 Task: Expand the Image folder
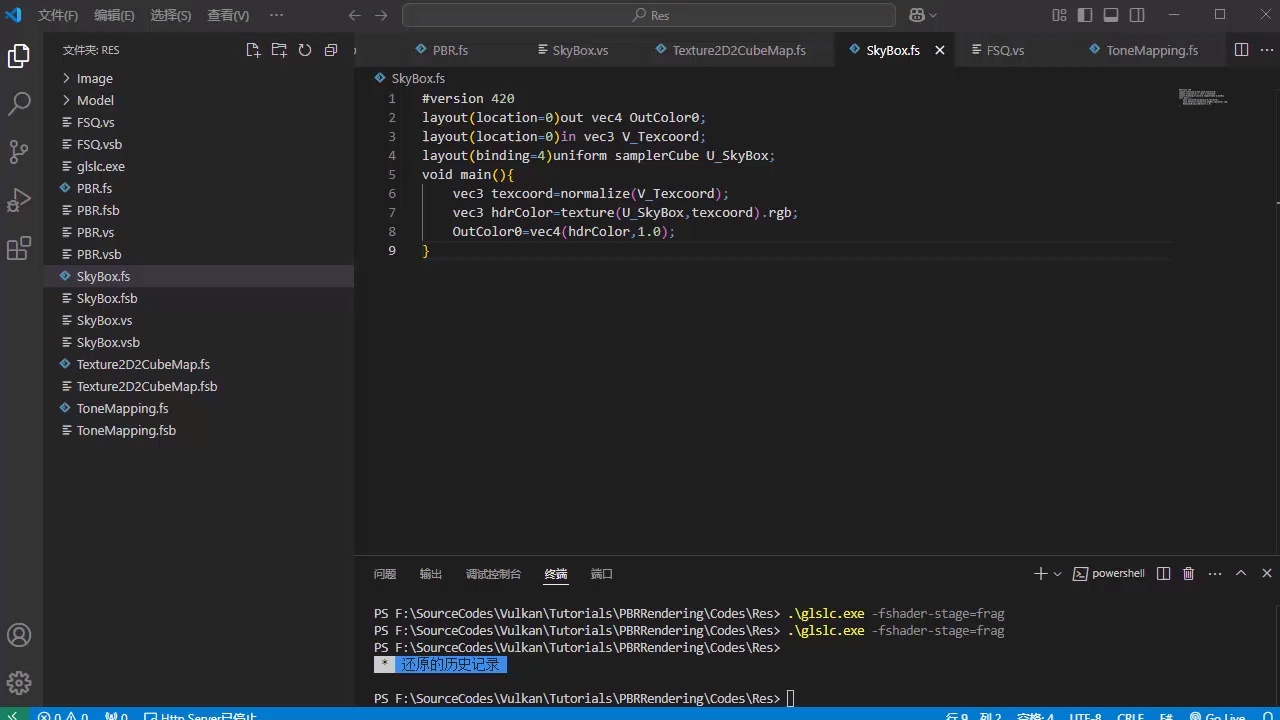[x=95, y=78]
